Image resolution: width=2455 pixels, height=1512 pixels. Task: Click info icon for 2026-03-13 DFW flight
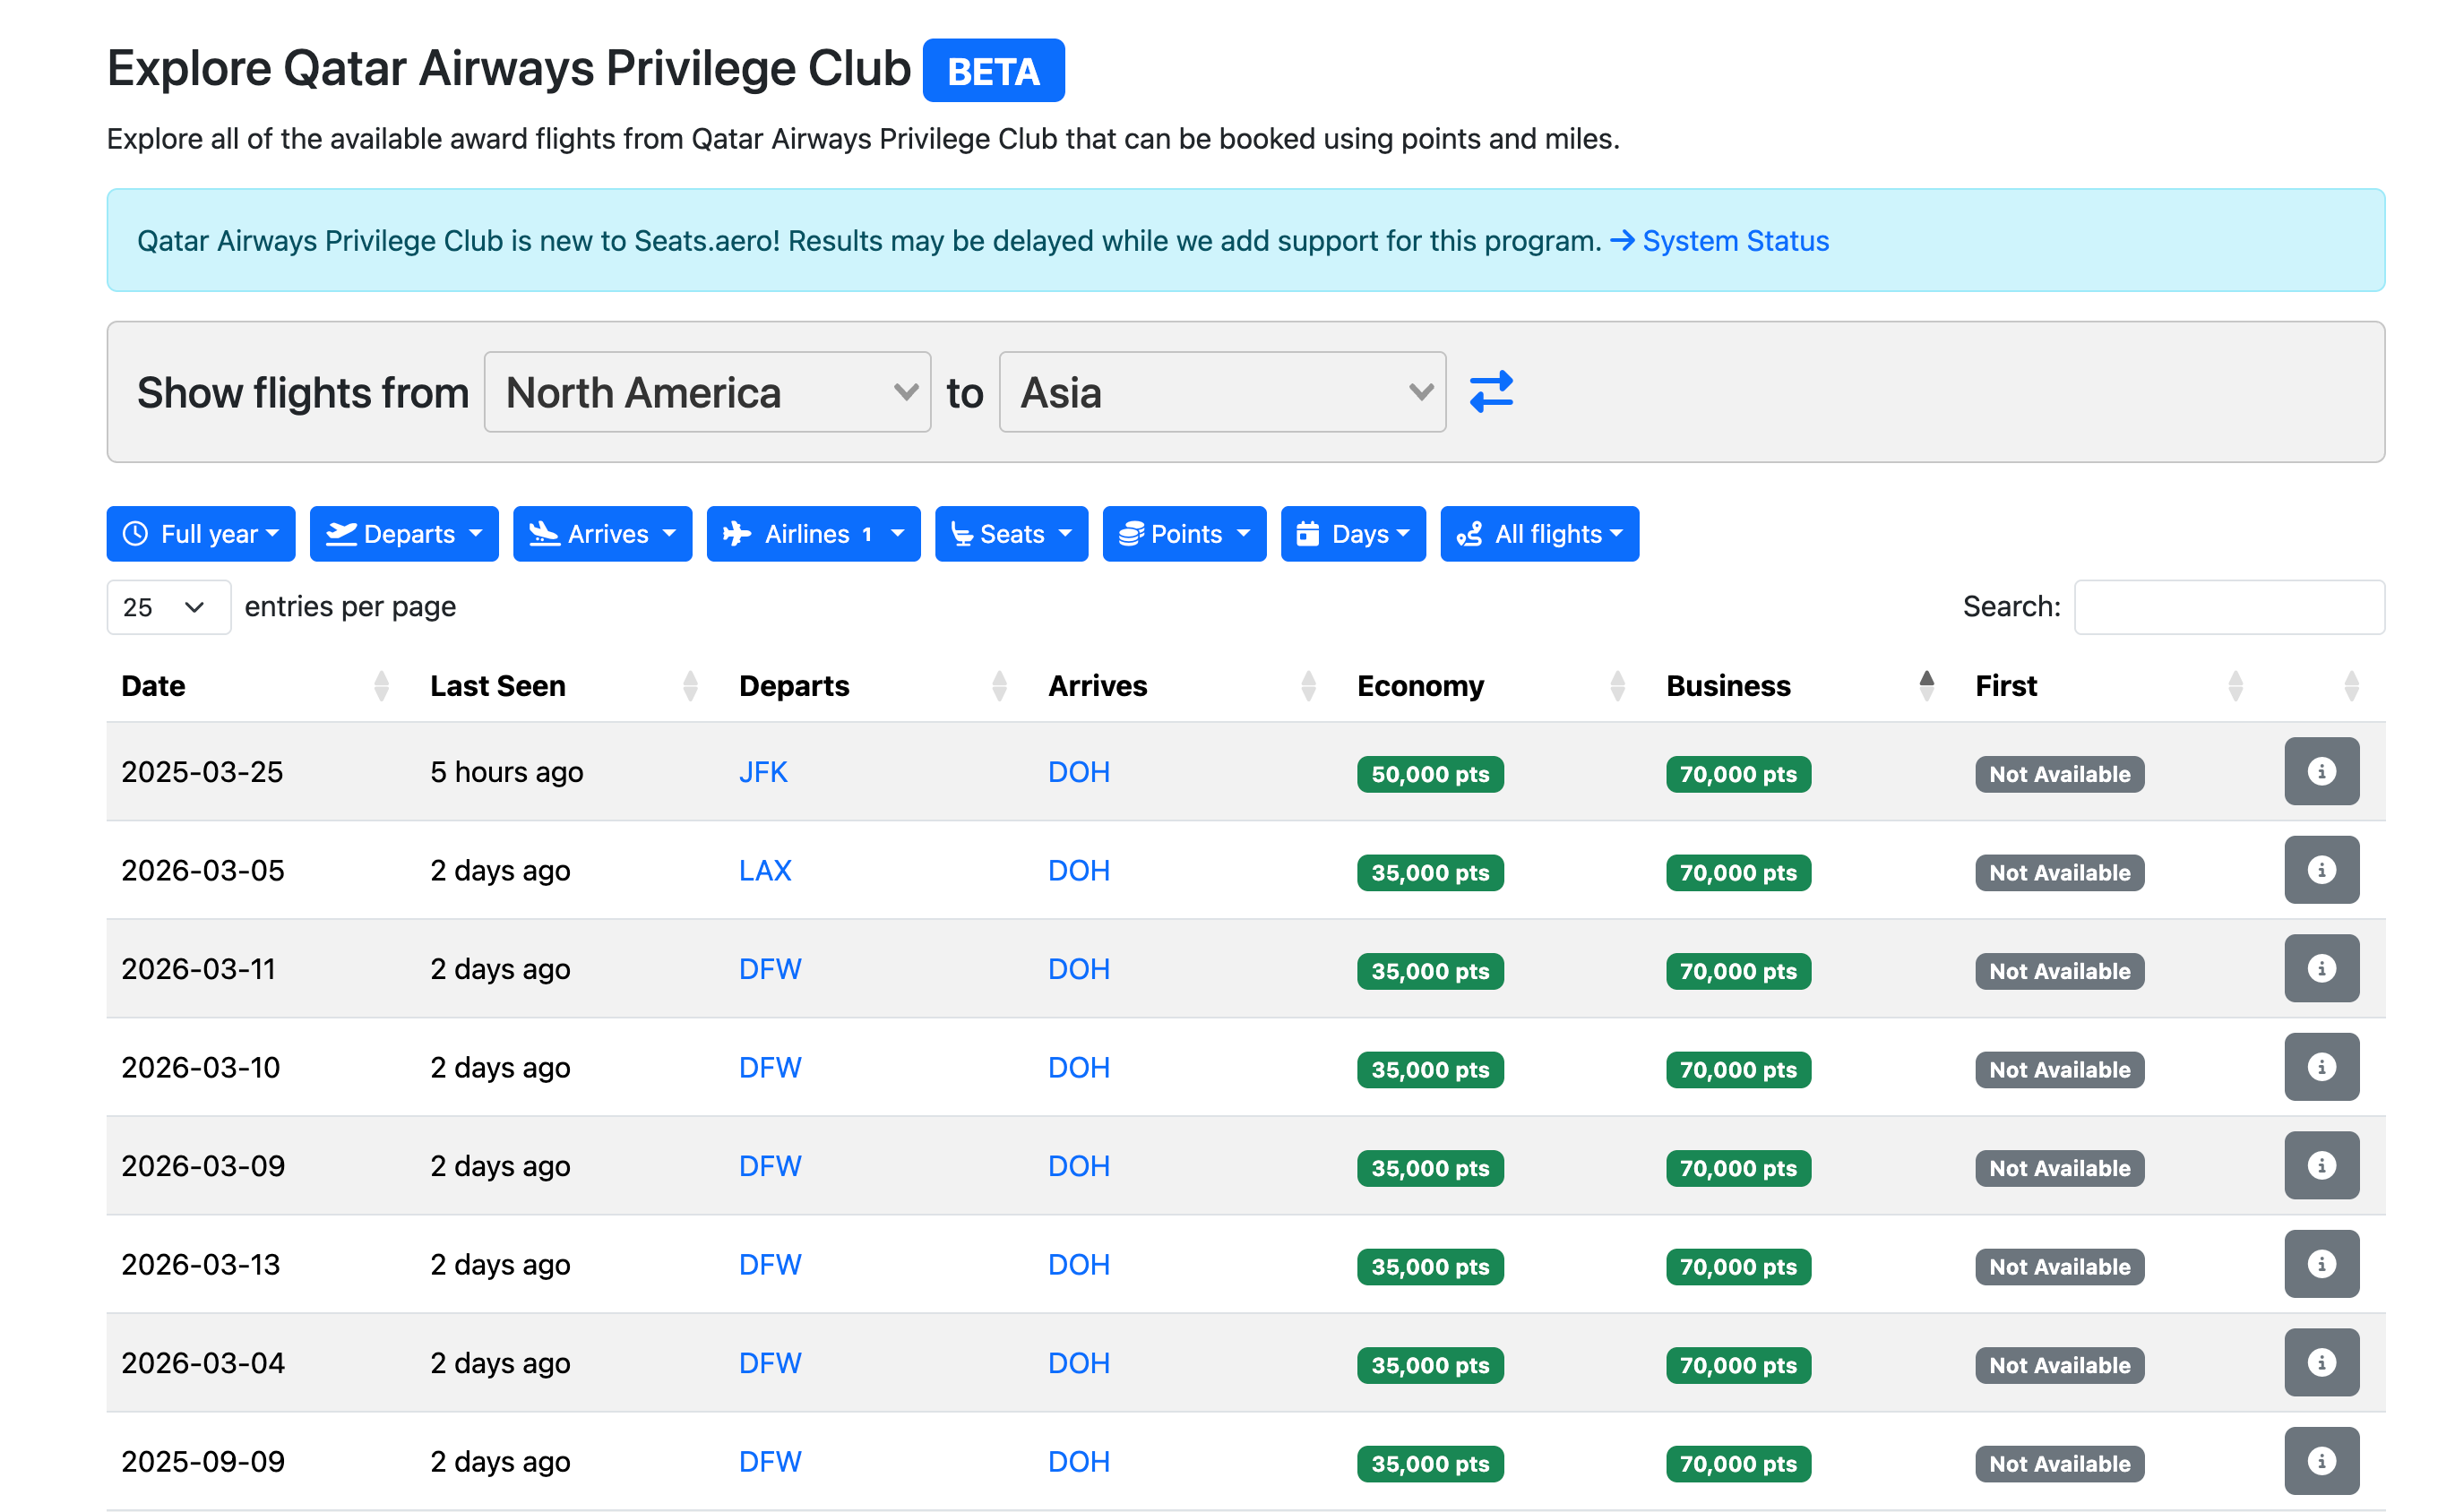2321,1264
